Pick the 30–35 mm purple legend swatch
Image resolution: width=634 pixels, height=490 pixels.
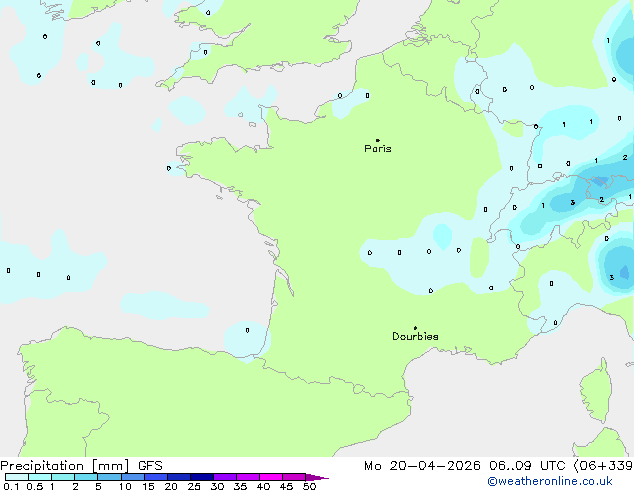225,477
